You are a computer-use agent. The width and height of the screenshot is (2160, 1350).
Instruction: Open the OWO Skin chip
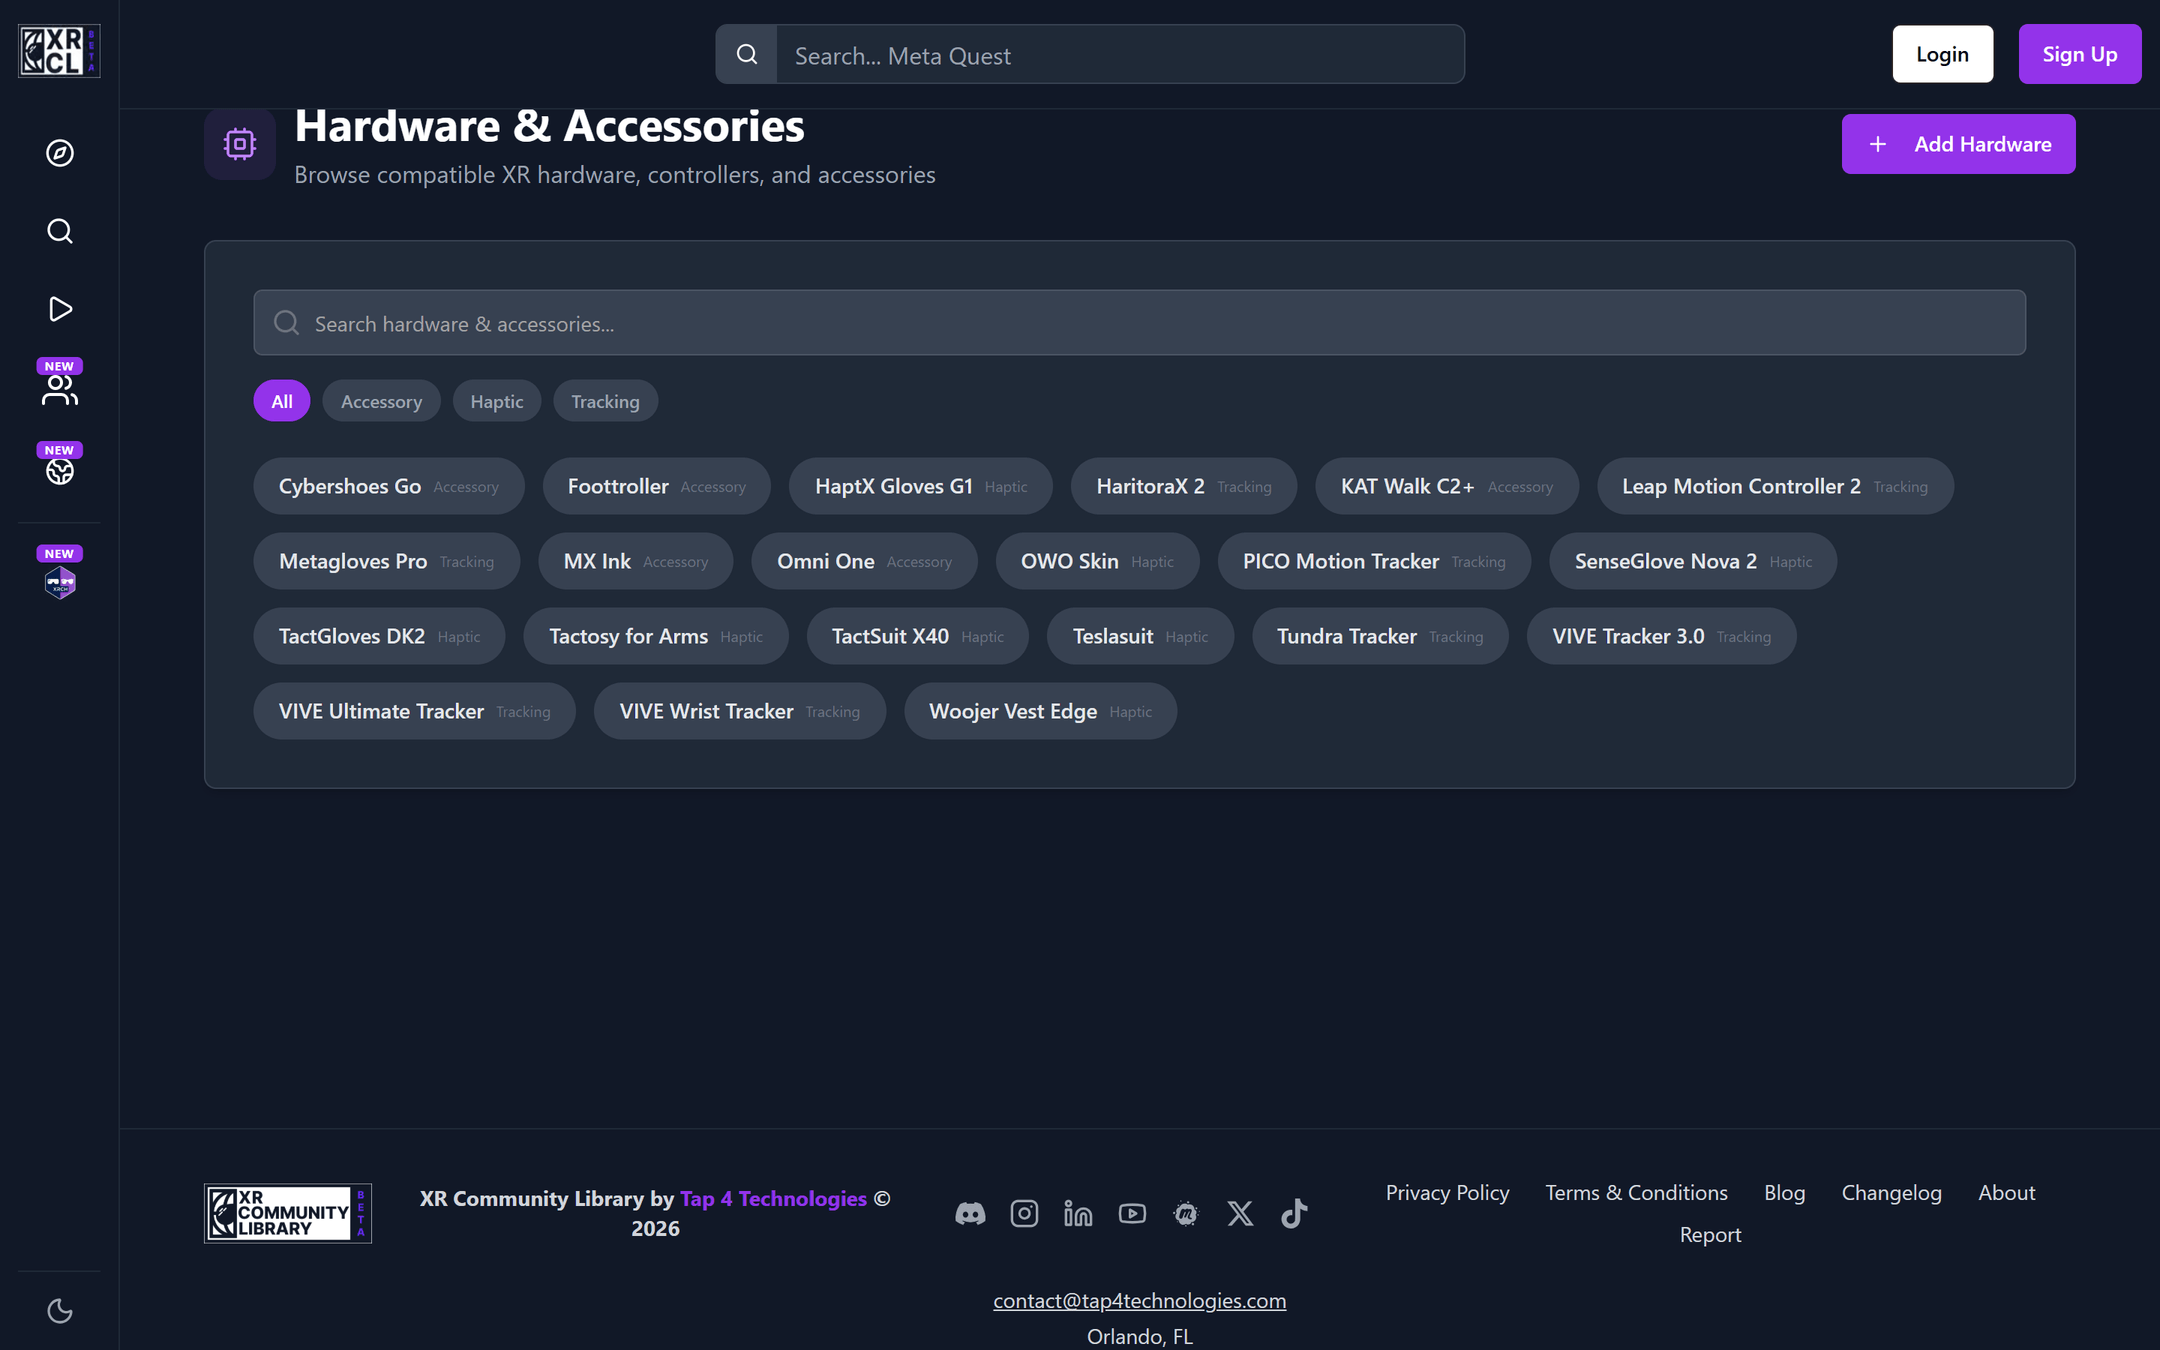[x=1097, y=561]
